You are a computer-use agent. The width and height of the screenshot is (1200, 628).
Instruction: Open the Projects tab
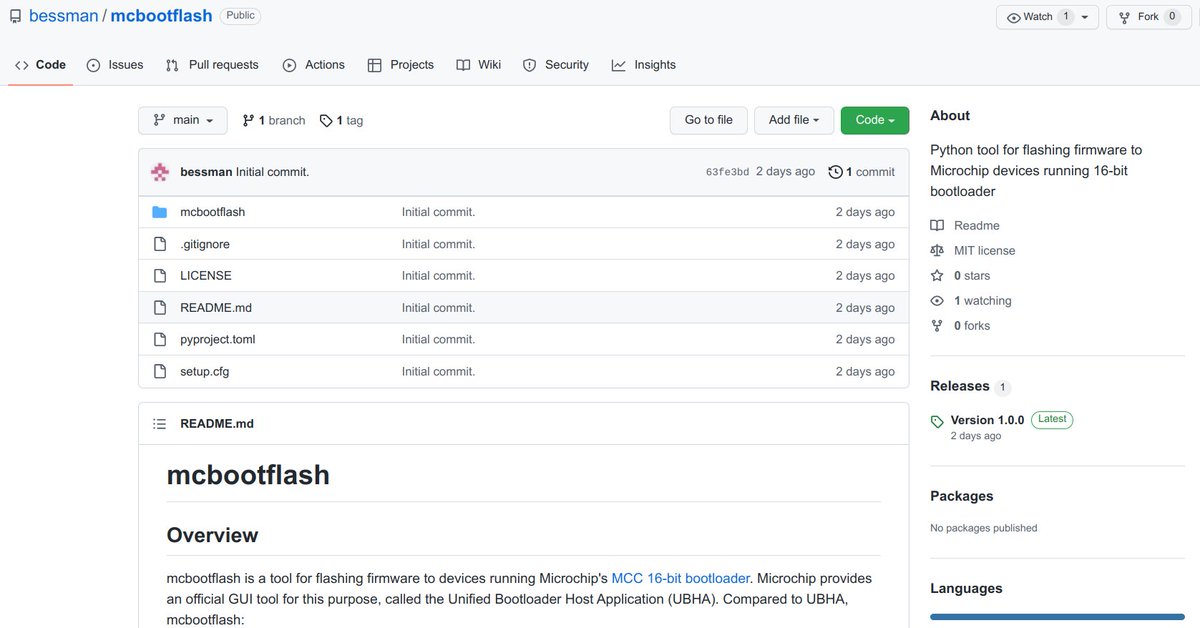pos(400,65)
